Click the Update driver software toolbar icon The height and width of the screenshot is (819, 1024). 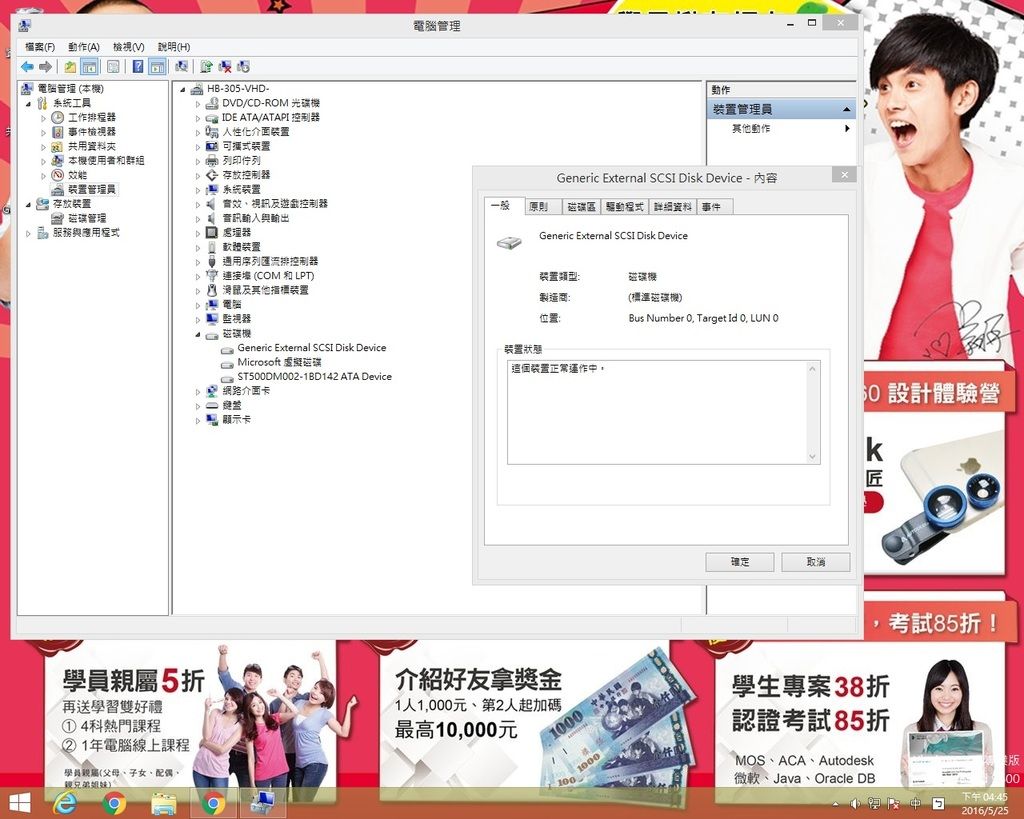click(x=206, y=67)
